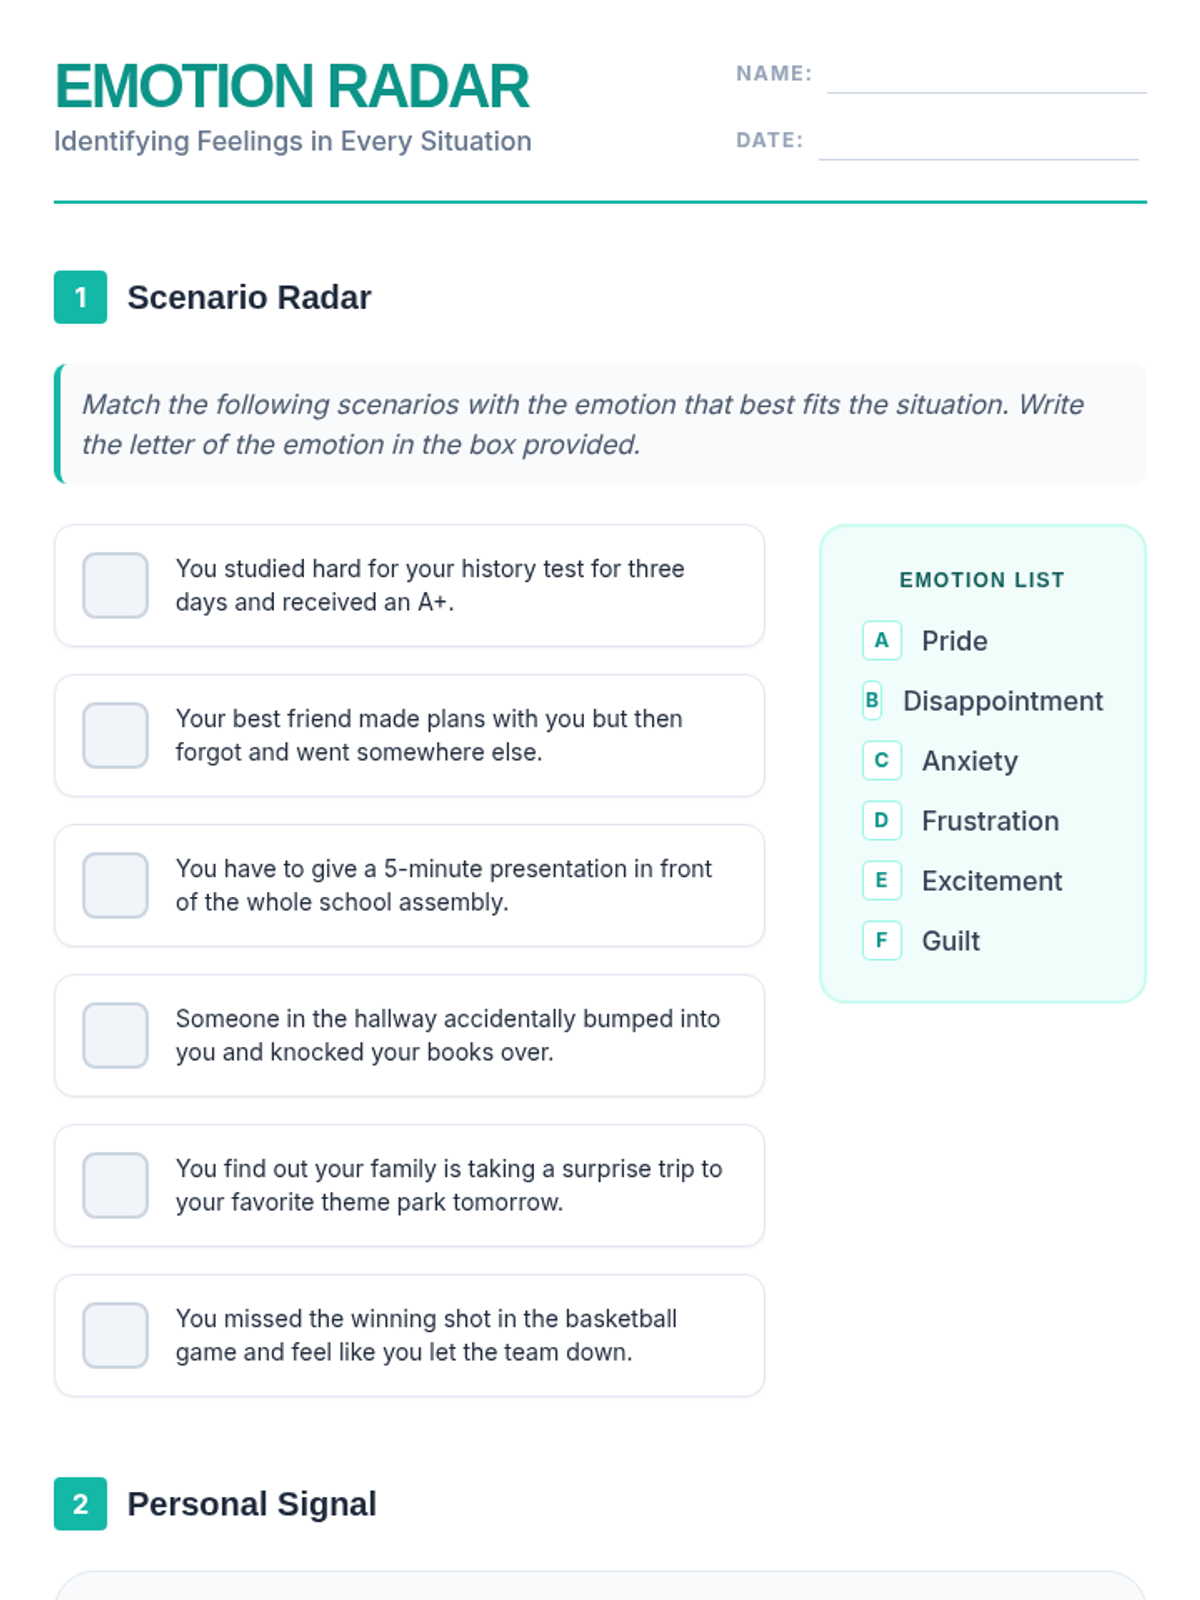Click the Emotion List panel header

[x=982, y=580]
